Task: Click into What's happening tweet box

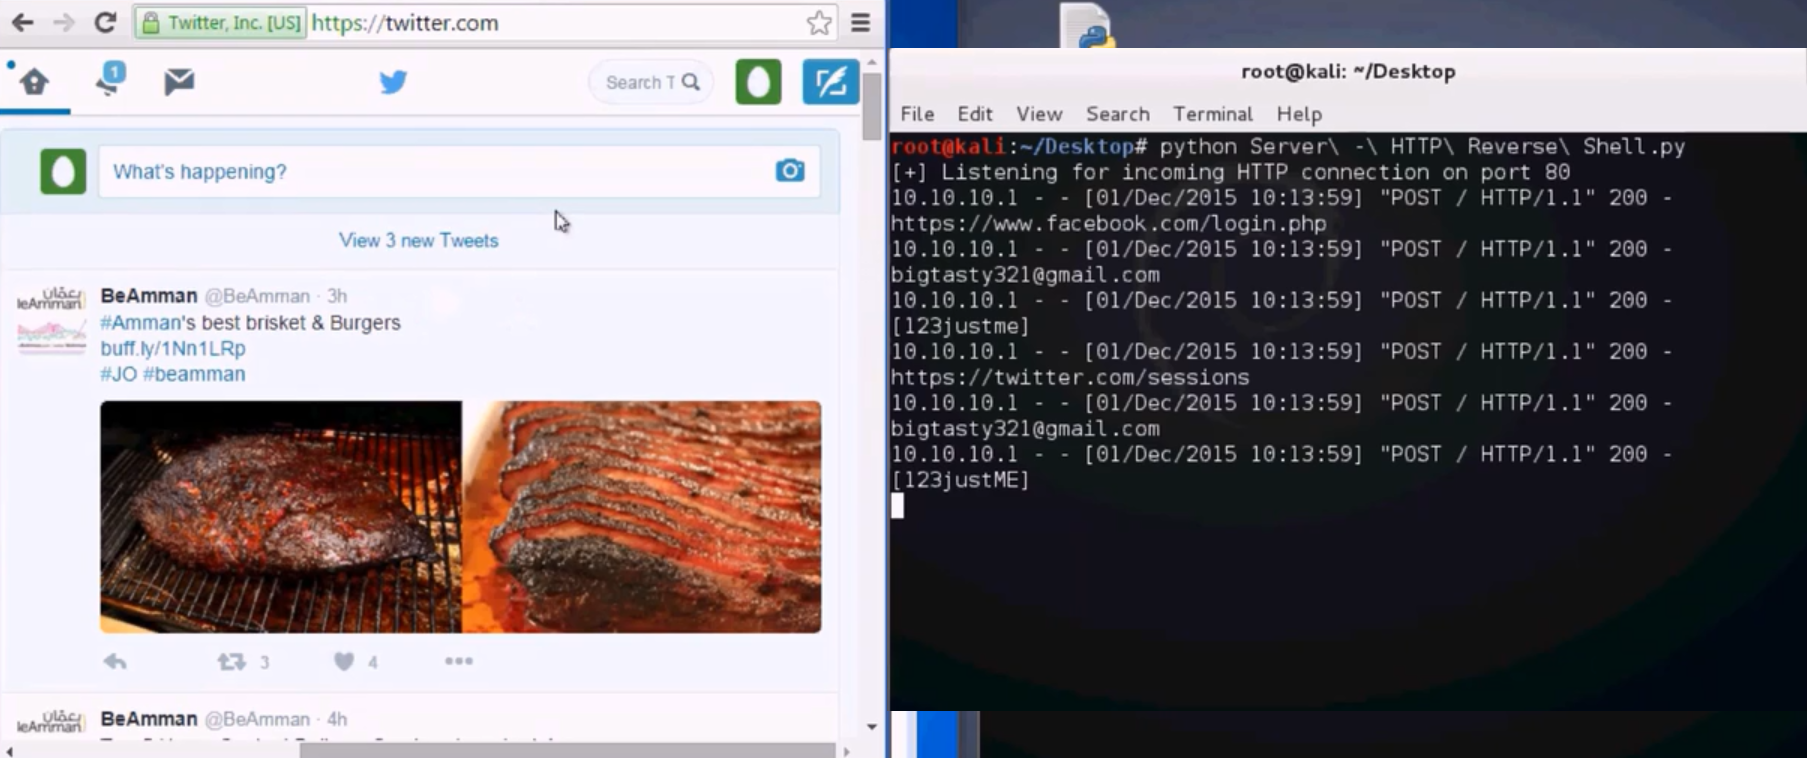Action: click(460, 171)
